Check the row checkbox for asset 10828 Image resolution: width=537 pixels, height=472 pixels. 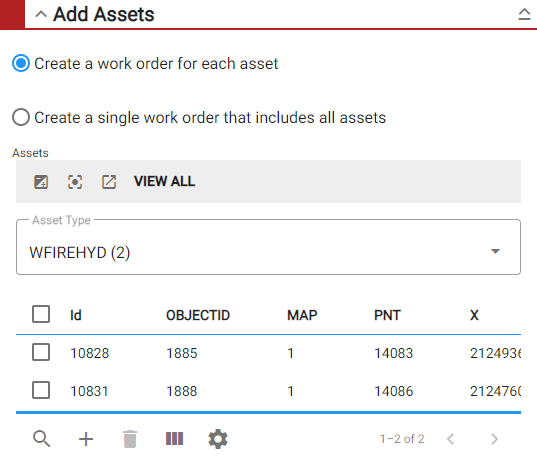point(41,352)
